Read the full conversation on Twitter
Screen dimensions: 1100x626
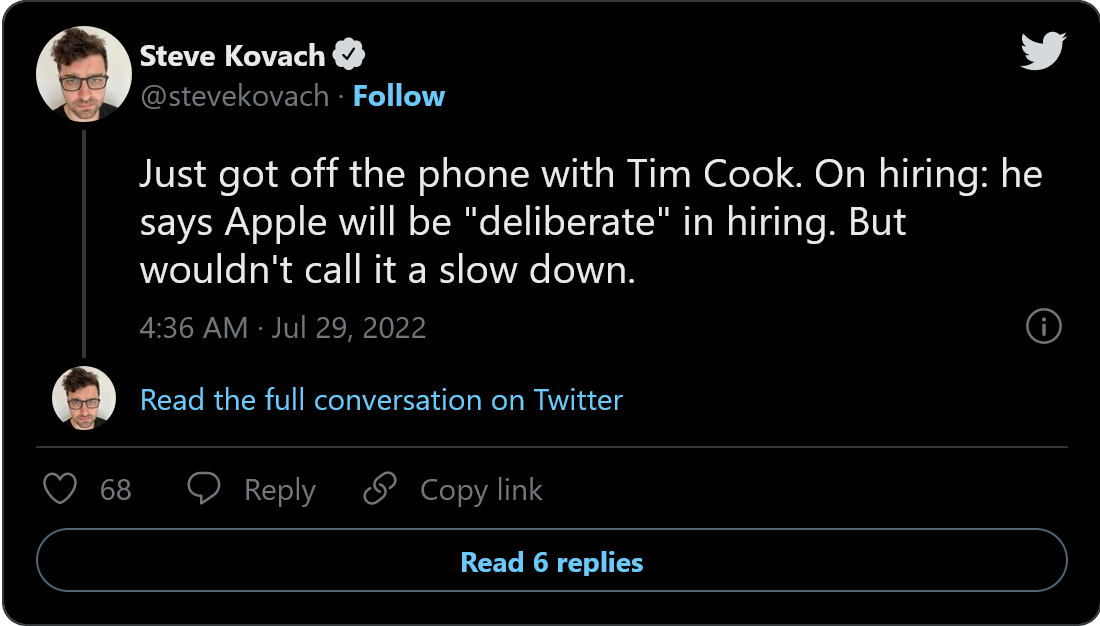pos(381,400)
